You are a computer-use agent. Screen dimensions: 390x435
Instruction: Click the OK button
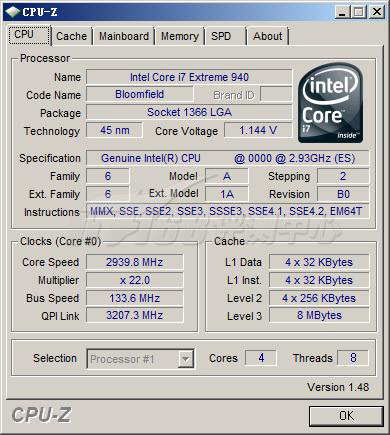(346, 416)
